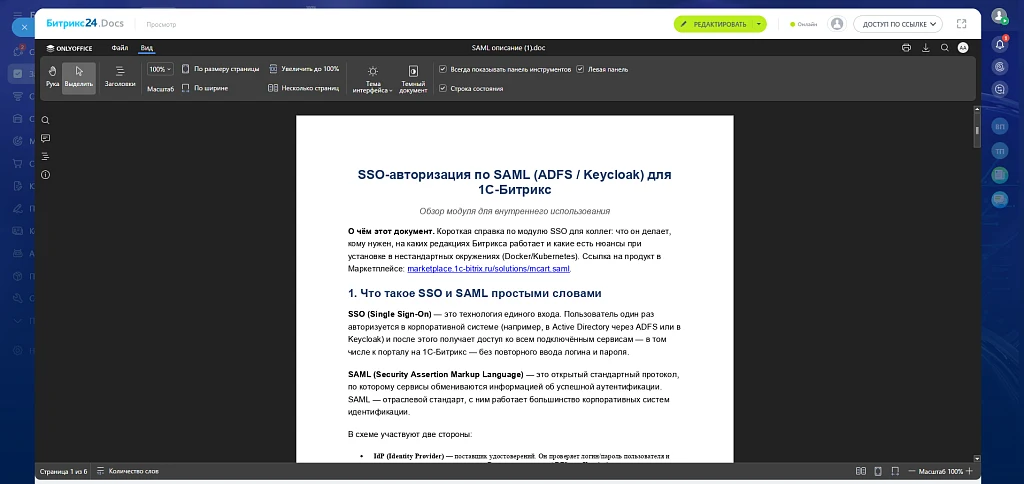Click the status bar multi-page view icon

[861, 471]
